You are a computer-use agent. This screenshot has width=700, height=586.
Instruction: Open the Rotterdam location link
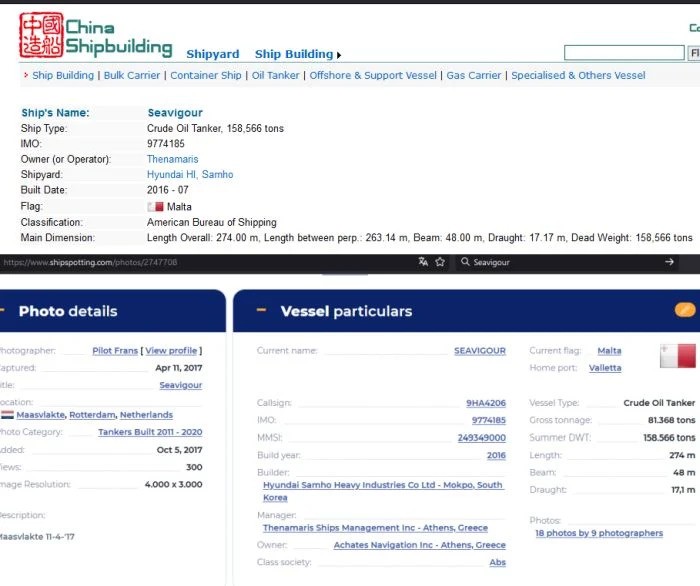(92, 415)
